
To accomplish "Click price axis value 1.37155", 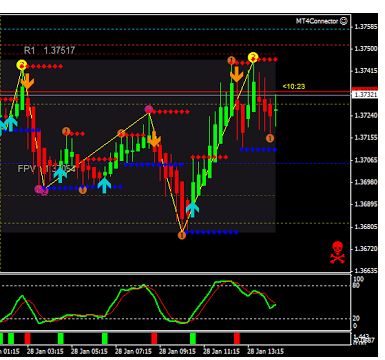I will [x=366, y=137].
